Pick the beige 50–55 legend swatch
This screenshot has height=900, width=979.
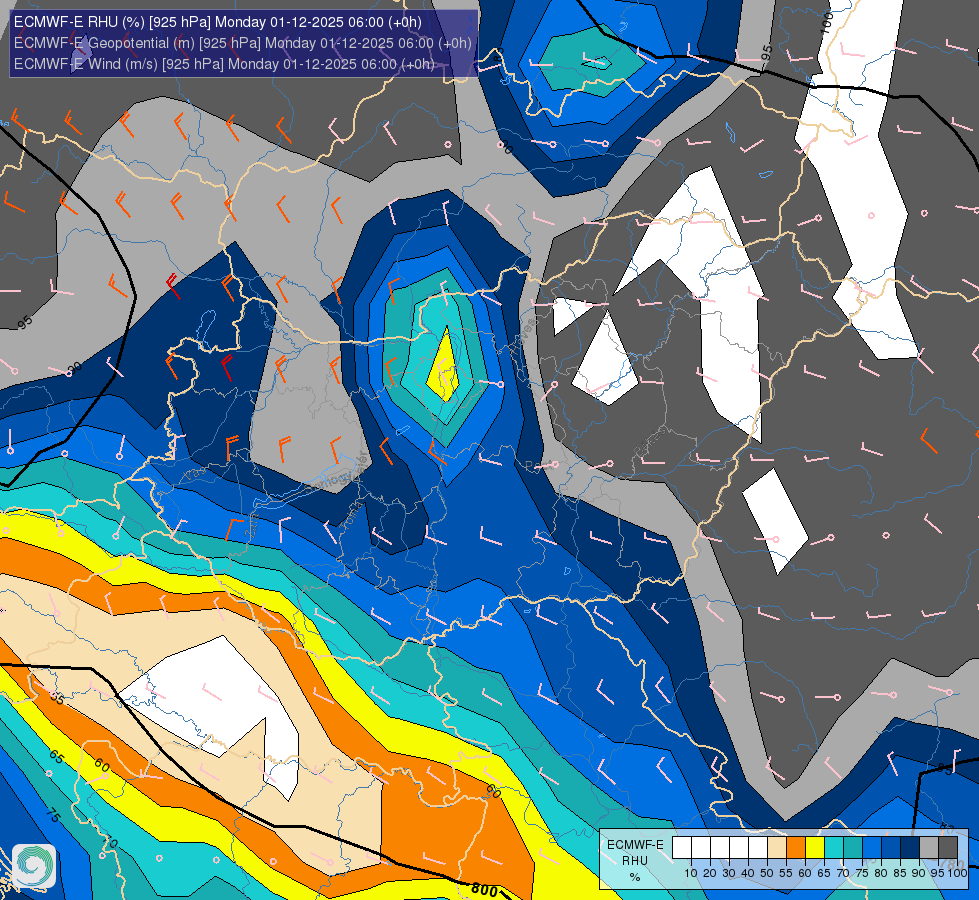(x=777, y=848)
